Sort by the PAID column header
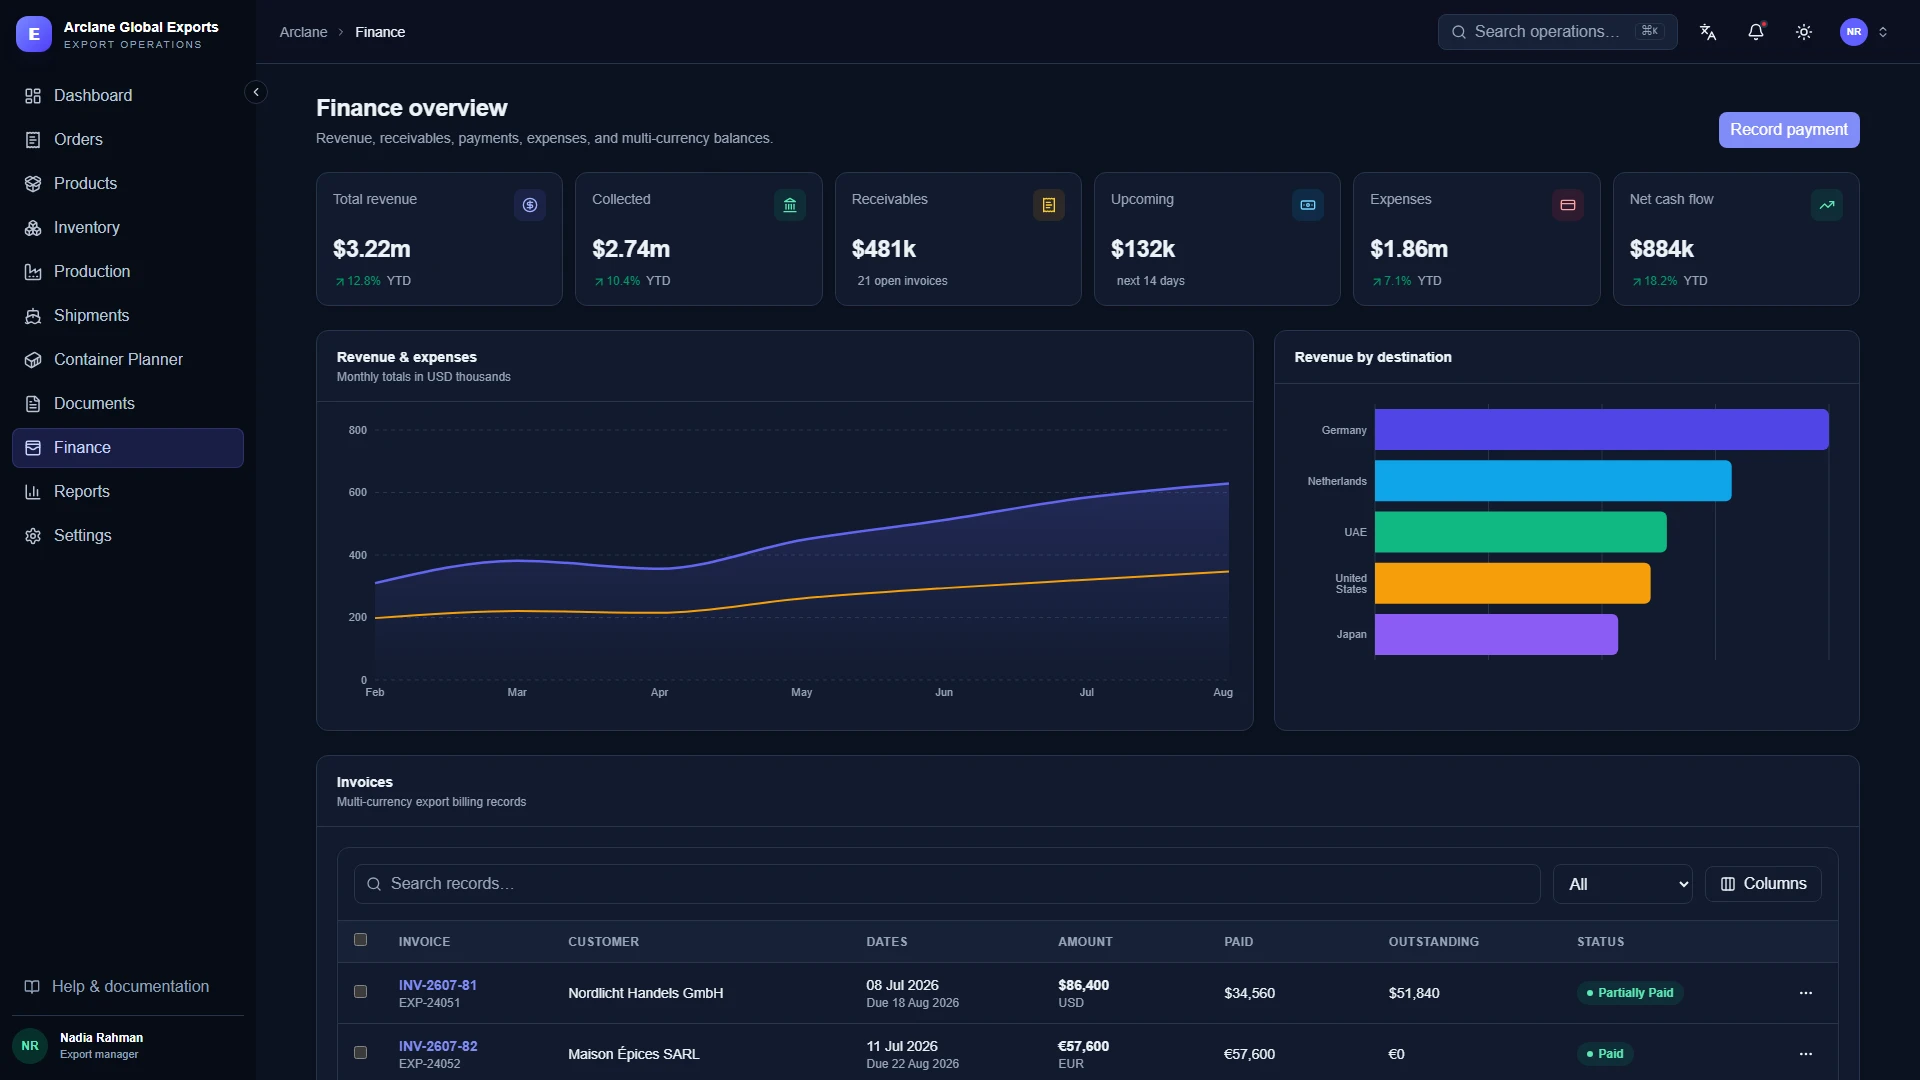The width and height of the screenshot is (1920, 1080). point(1238,942)
